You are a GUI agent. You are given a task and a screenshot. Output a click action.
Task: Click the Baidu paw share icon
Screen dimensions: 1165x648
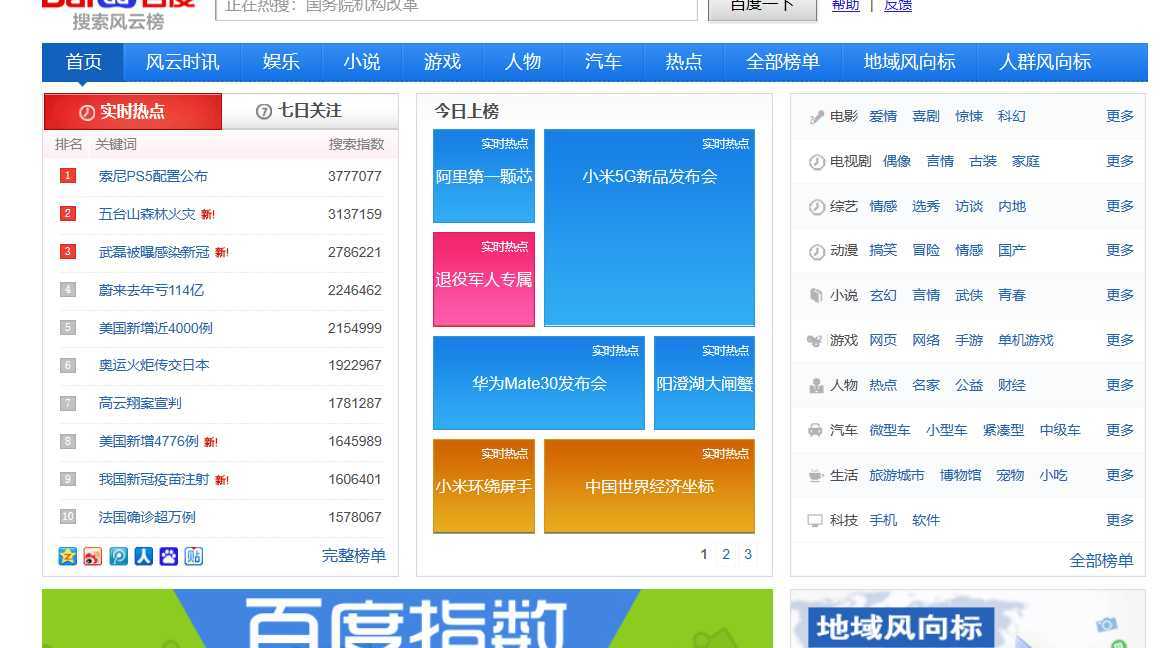169,556
